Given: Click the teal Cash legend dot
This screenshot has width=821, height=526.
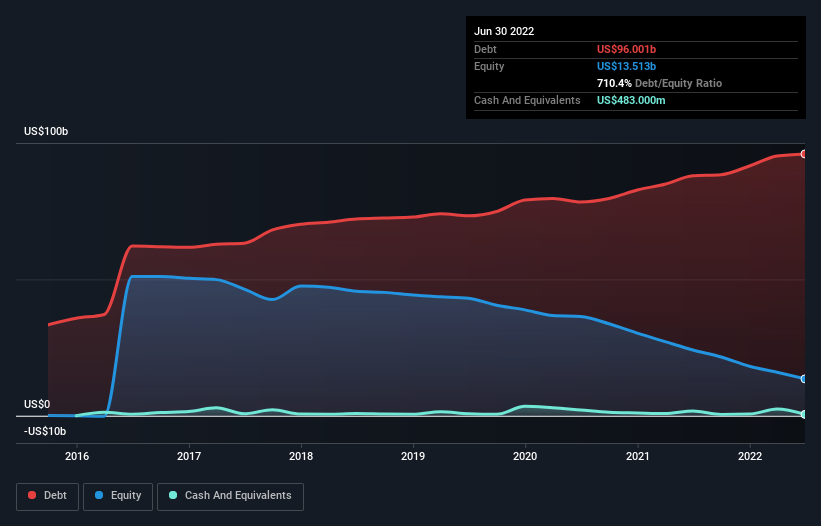Looking at the screenshot, I should [x=173, y=495].
